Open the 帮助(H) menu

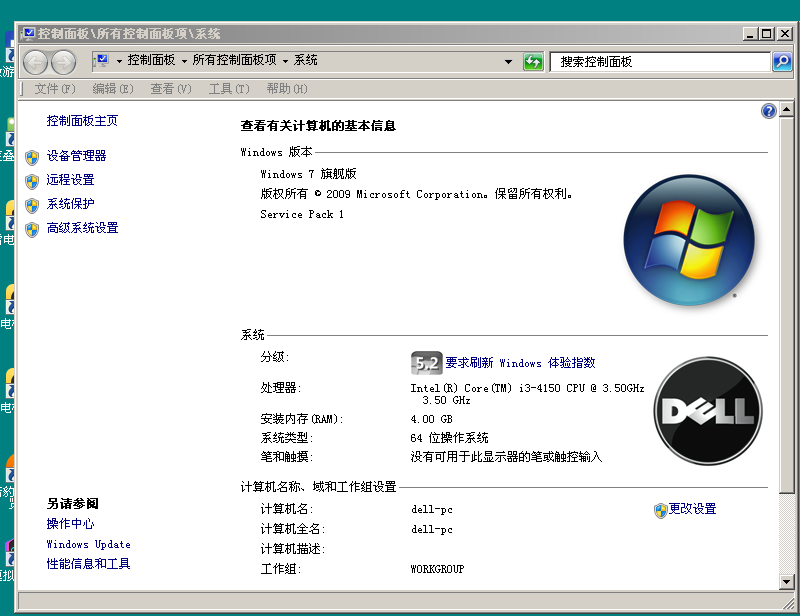287,89
